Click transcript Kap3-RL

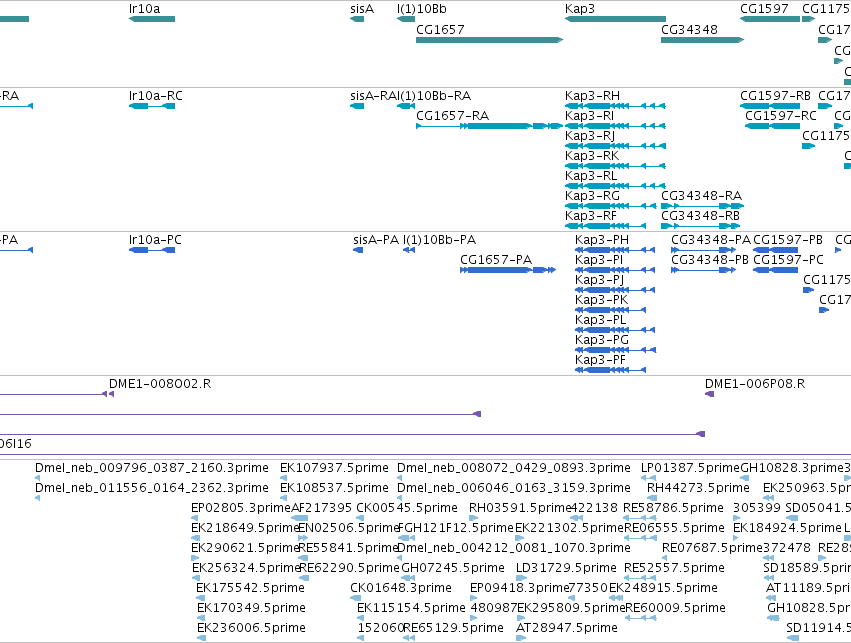(615, 186)
